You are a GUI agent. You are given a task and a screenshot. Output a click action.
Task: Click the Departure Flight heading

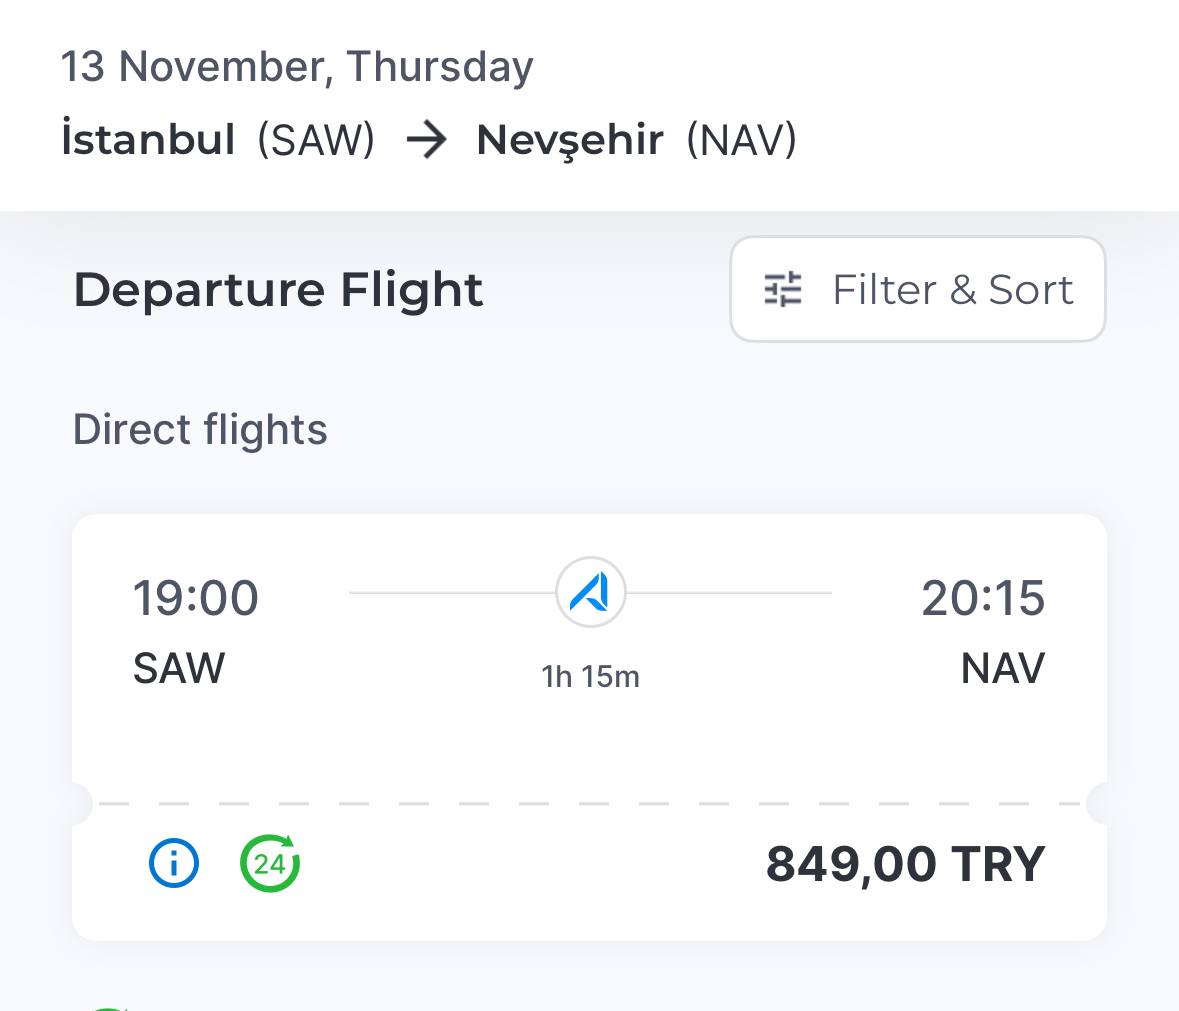click(x=278, y=290)
